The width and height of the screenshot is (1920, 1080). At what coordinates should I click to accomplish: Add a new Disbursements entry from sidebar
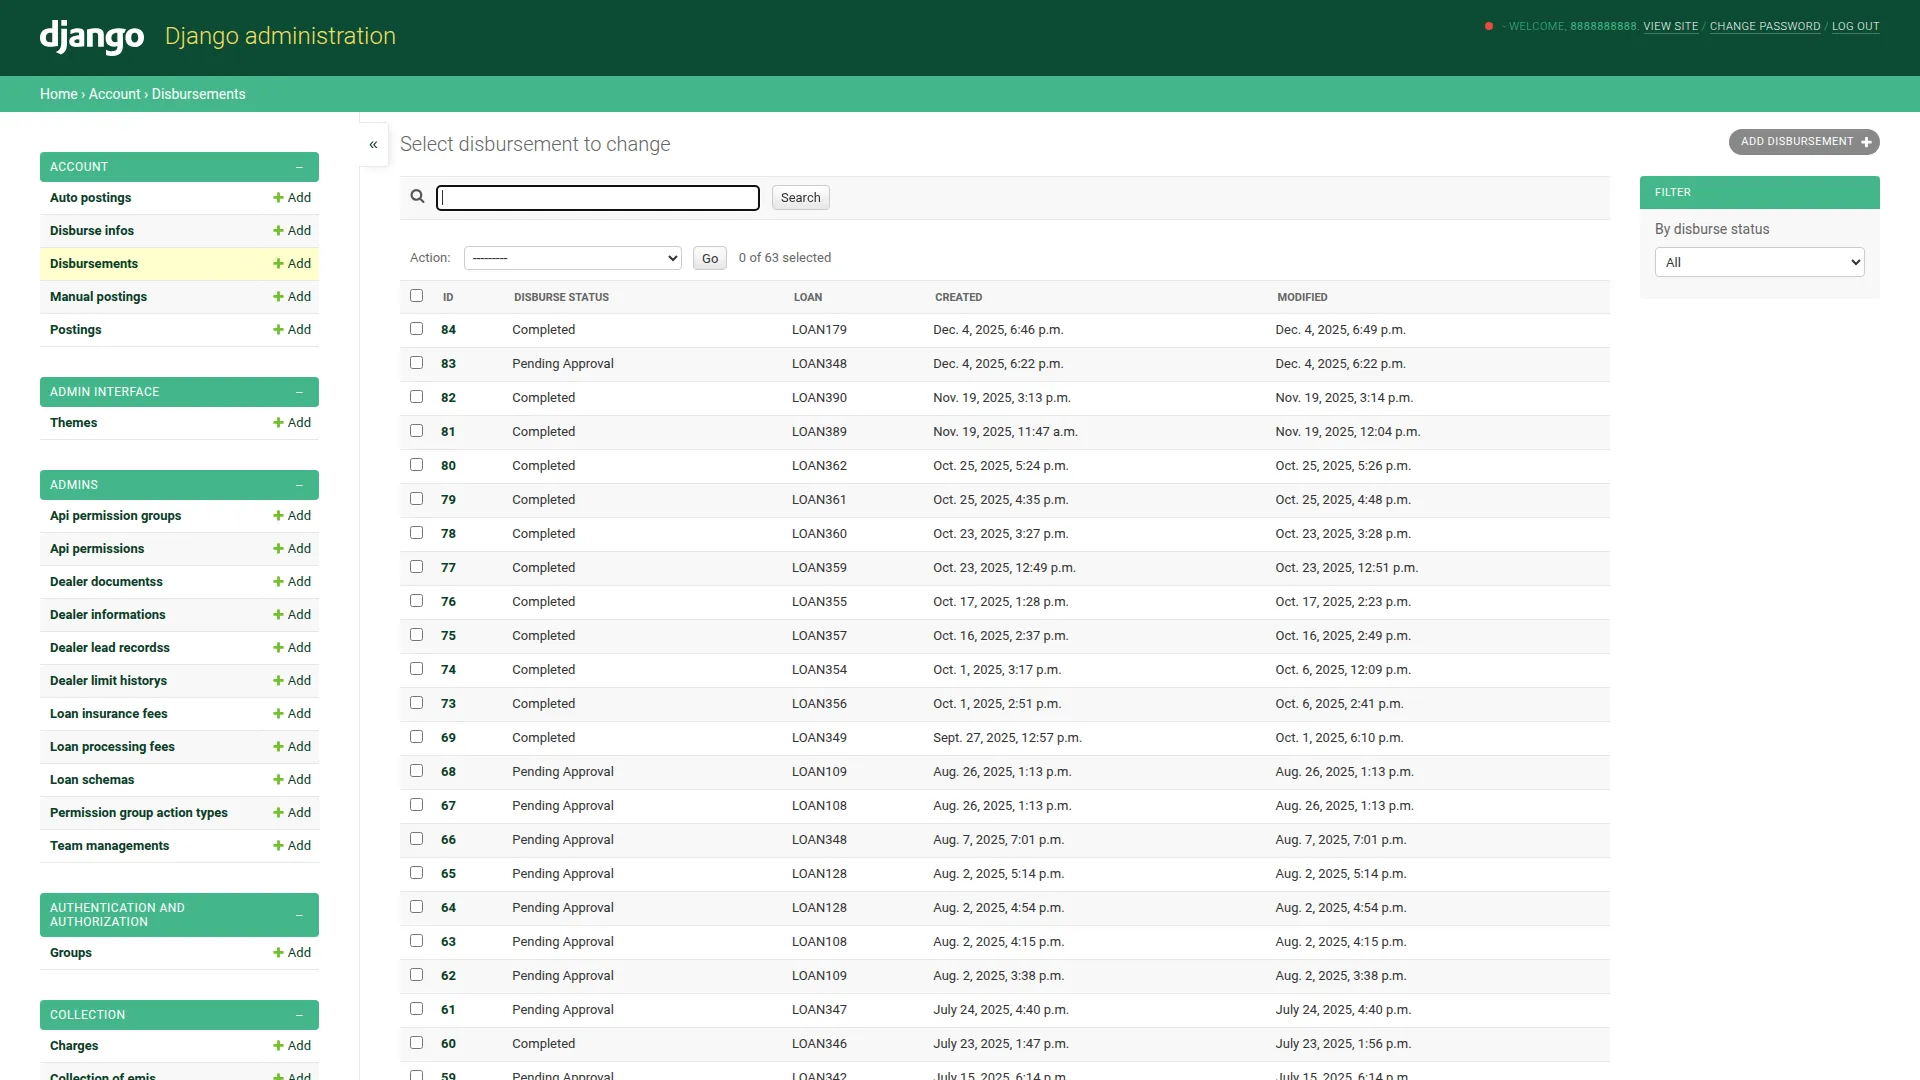(291, 264)
